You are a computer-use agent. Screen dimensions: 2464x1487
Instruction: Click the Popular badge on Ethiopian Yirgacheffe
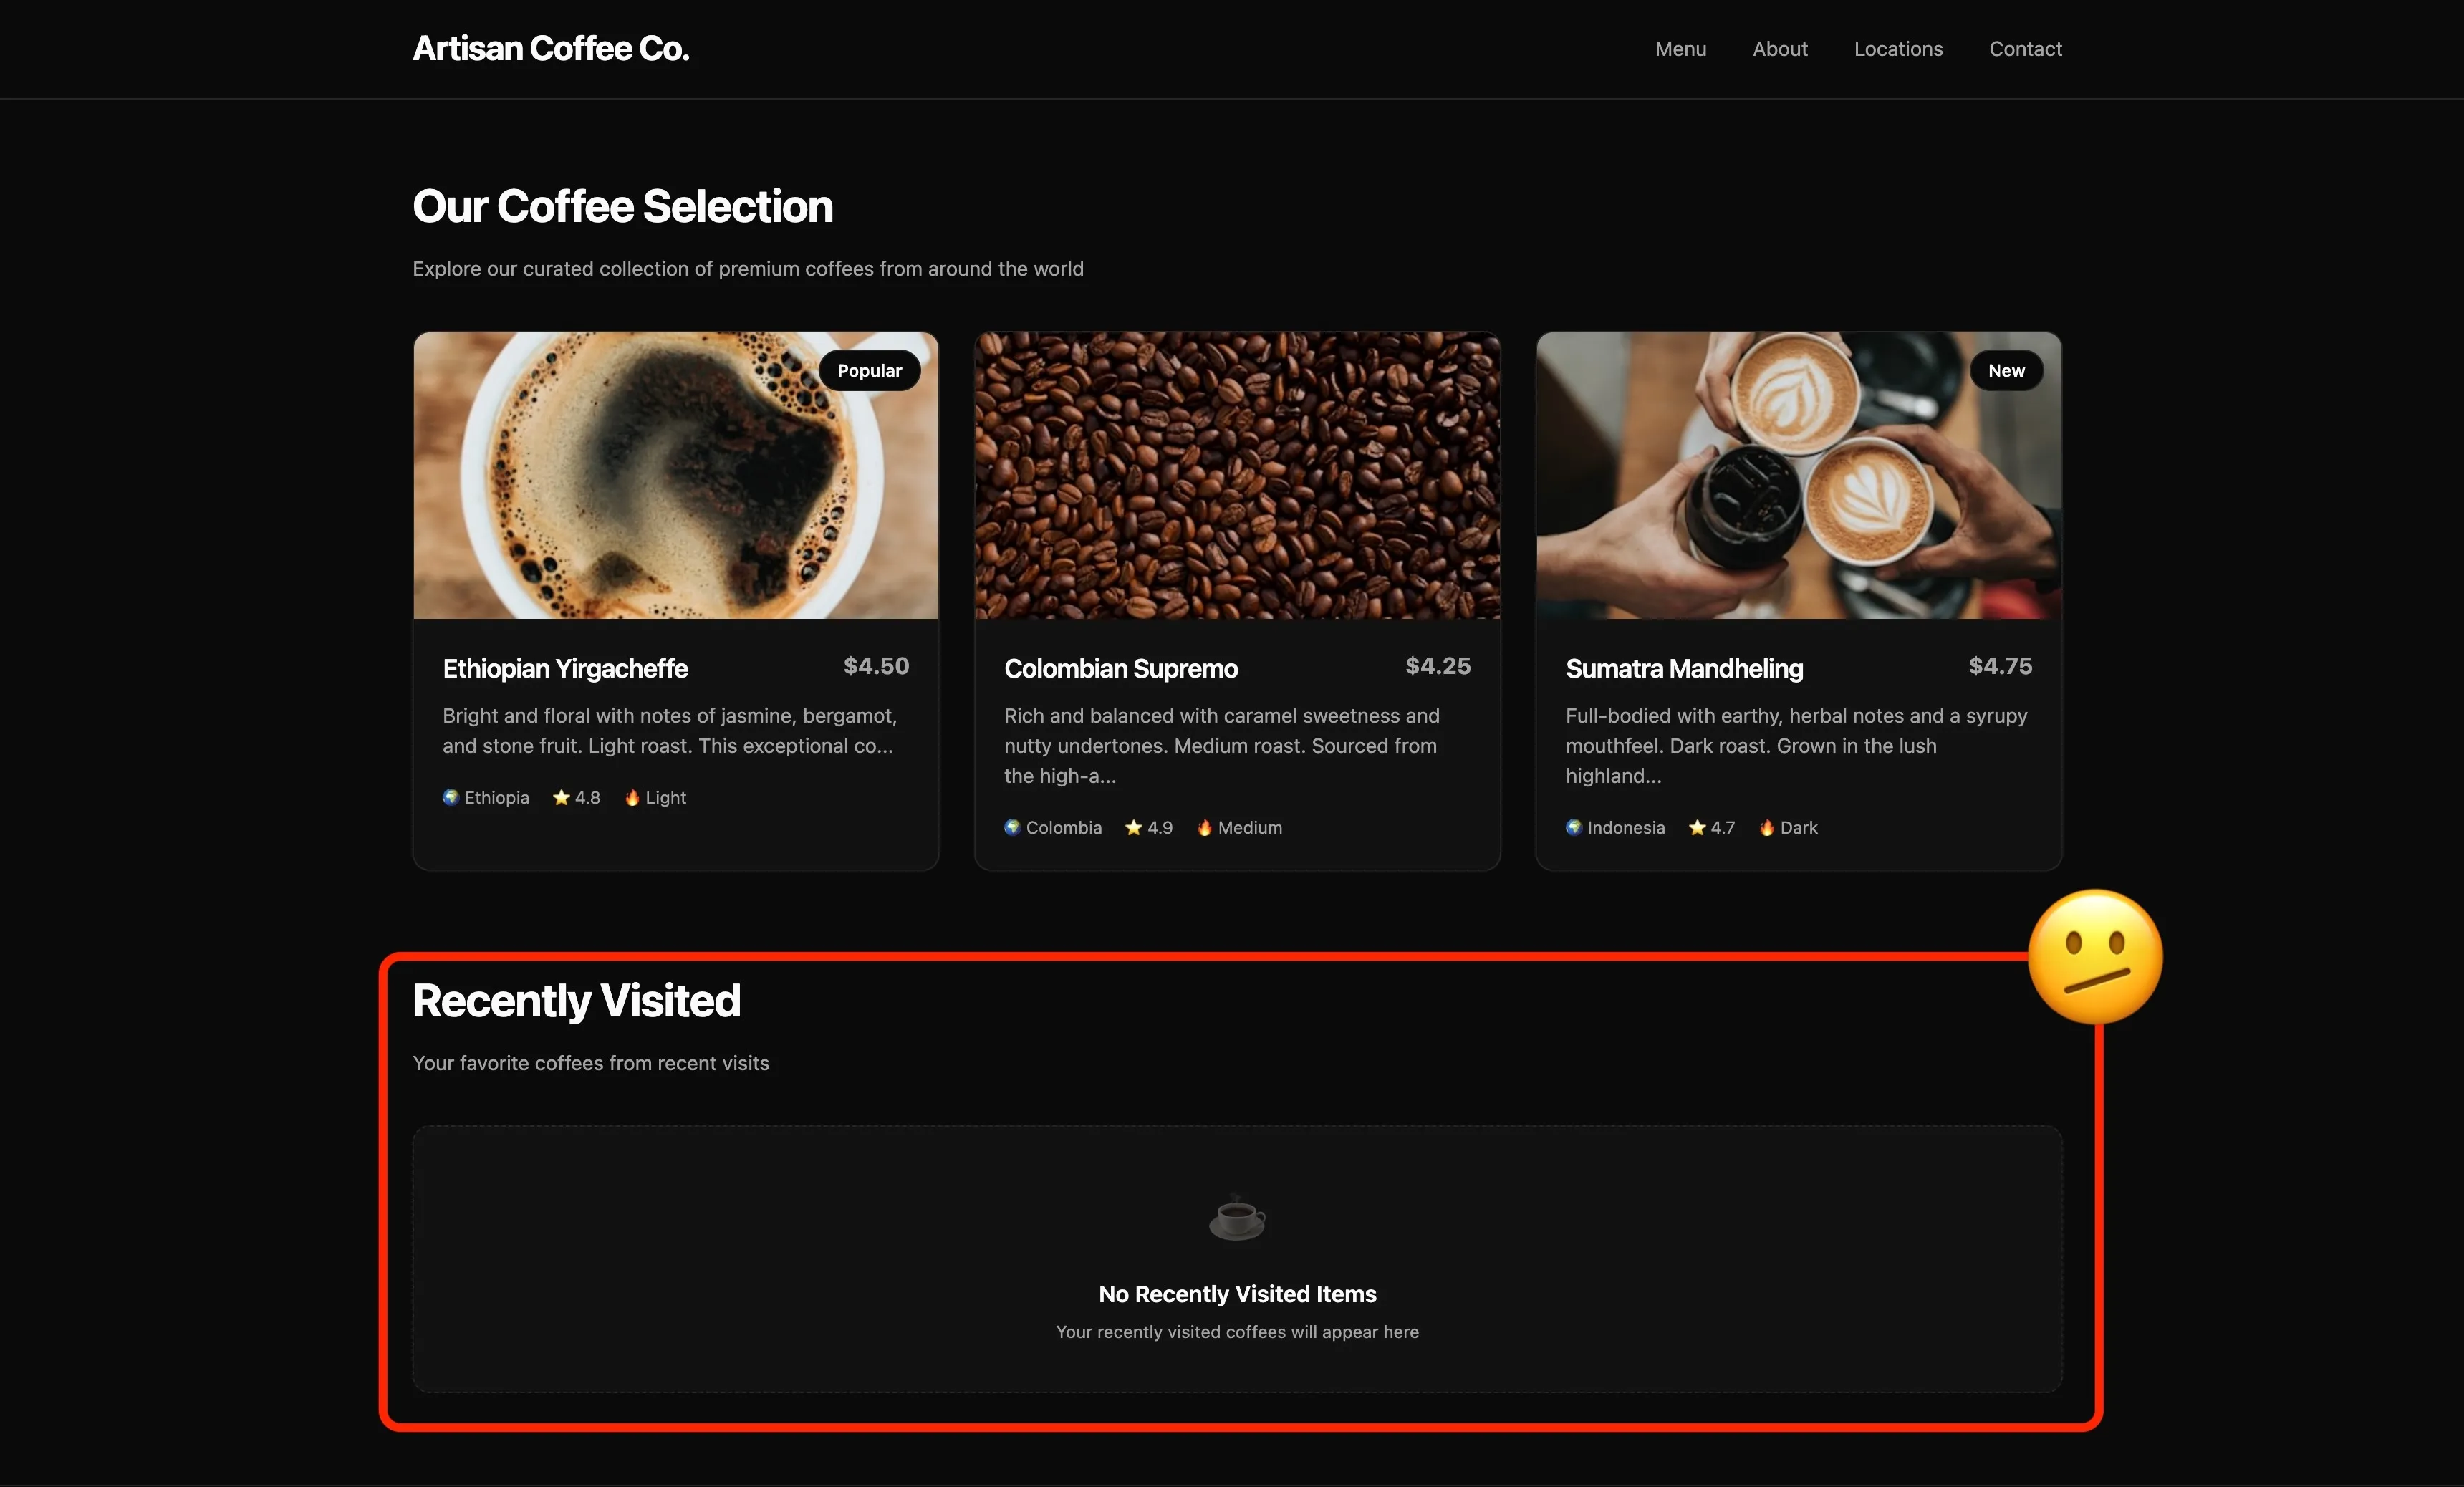[x=868, y=370]
